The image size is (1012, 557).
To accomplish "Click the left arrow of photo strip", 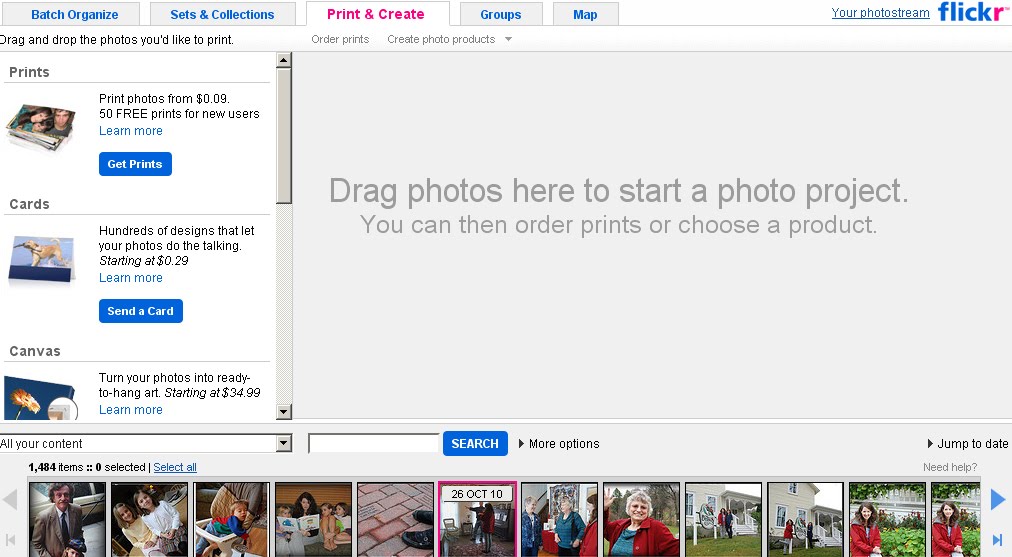I will pyautogui.click(x=10, y=499).
